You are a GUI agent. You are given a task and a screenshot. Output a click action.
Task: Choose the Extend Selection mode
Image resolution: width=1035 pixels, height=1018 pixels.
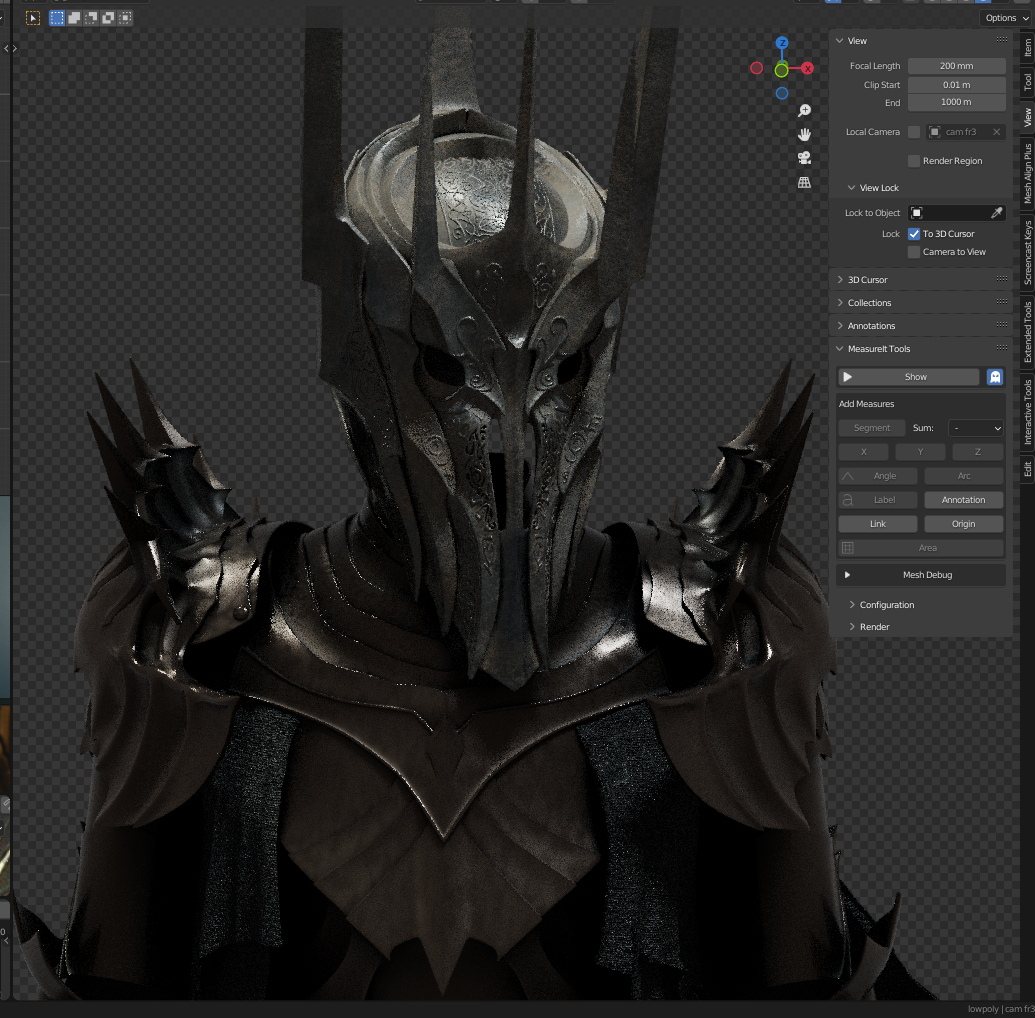tap(74, 18)
